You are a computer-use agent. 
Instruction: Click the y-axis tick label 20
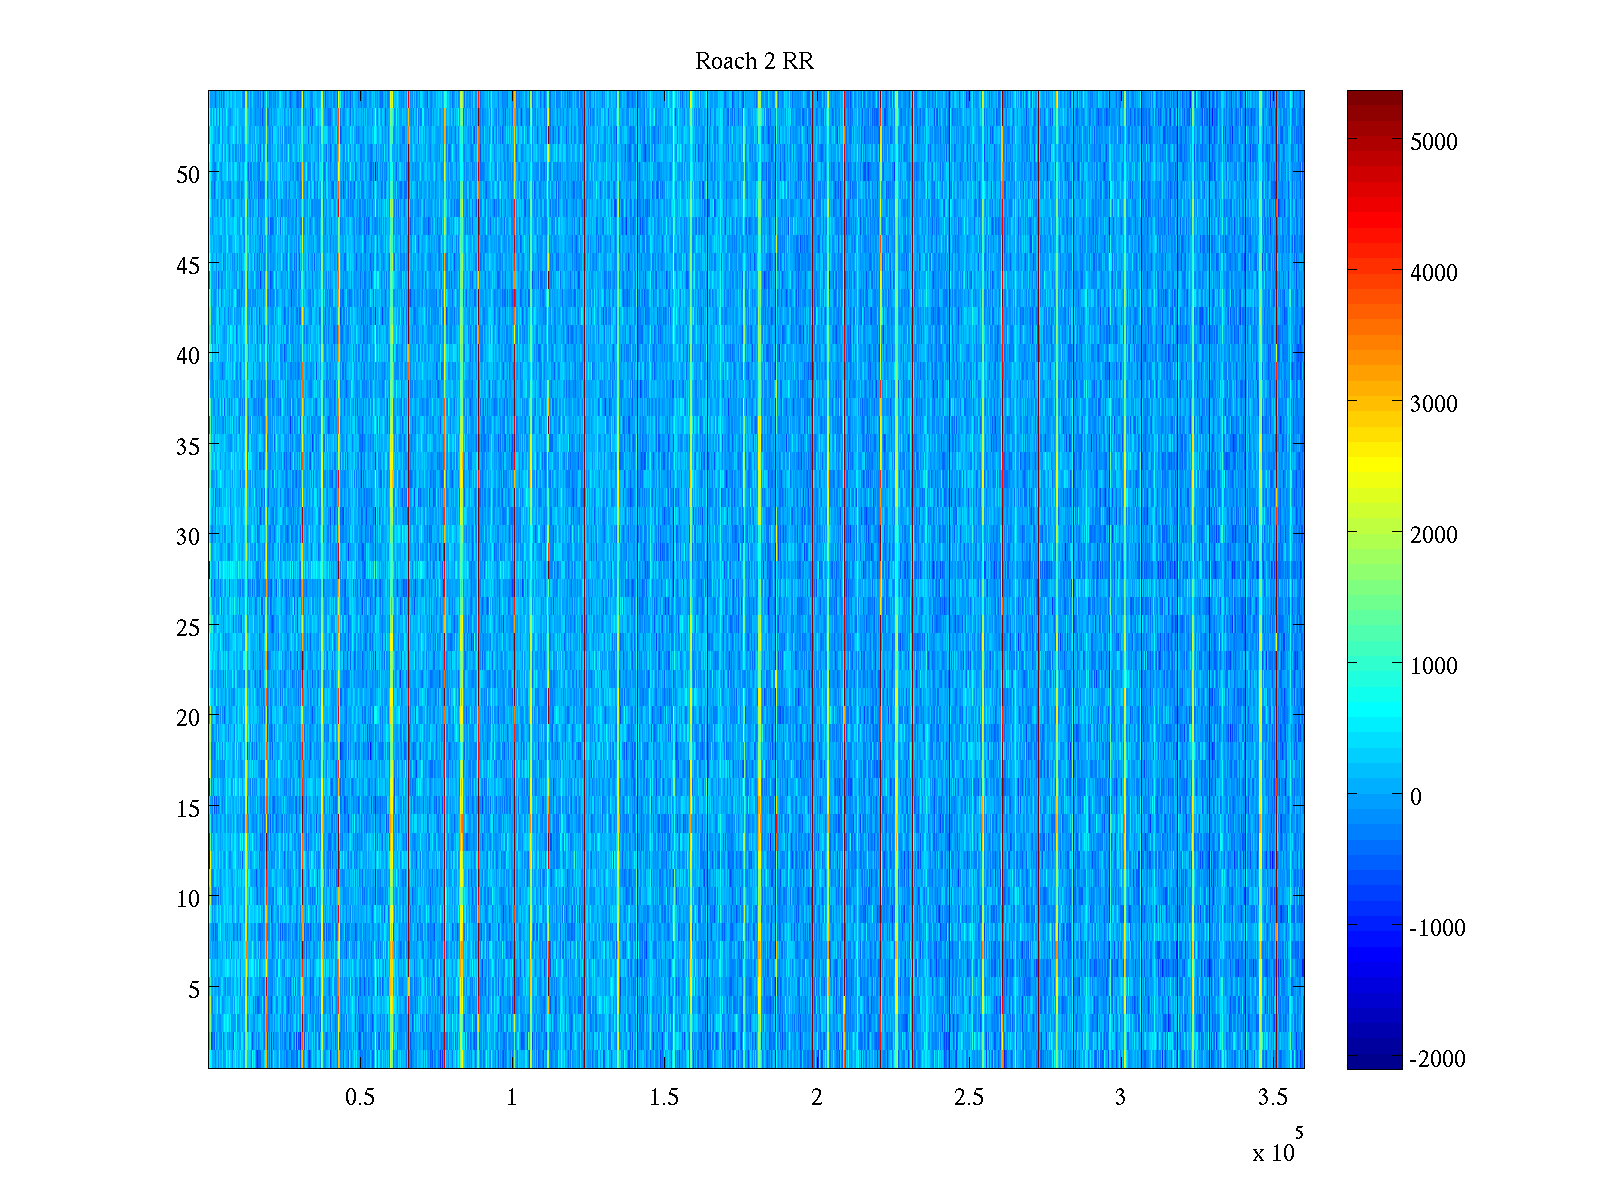188,718
